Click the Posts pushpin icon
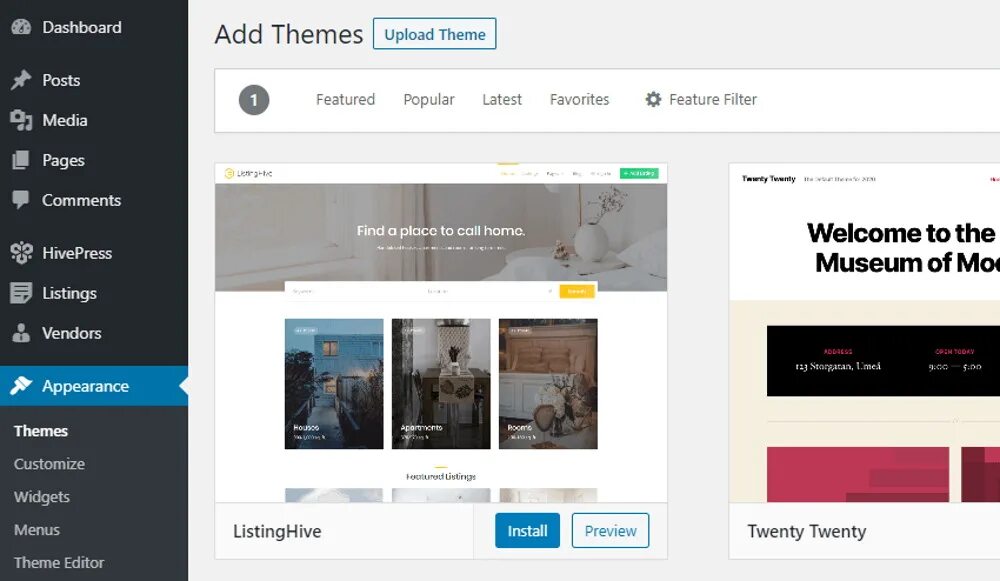Image resolution: width=1000 pixels, height=581 pixels. click(x=21, y=80)
